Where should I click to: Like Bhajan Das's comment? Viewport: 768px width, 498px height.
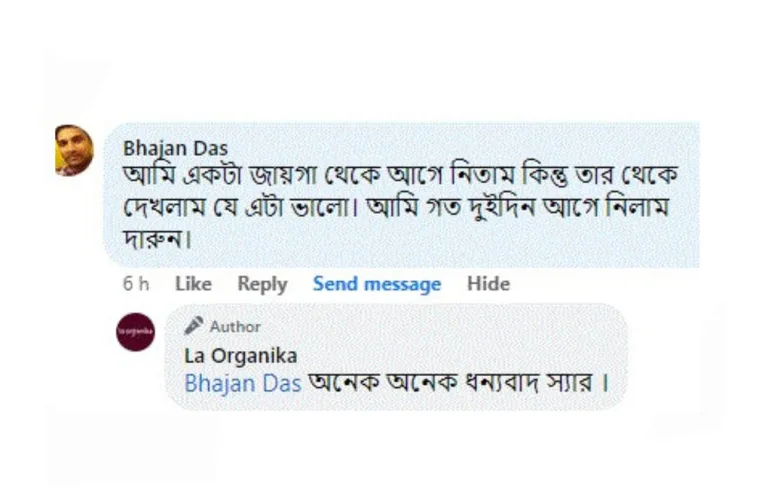click(x=193, y=284)
